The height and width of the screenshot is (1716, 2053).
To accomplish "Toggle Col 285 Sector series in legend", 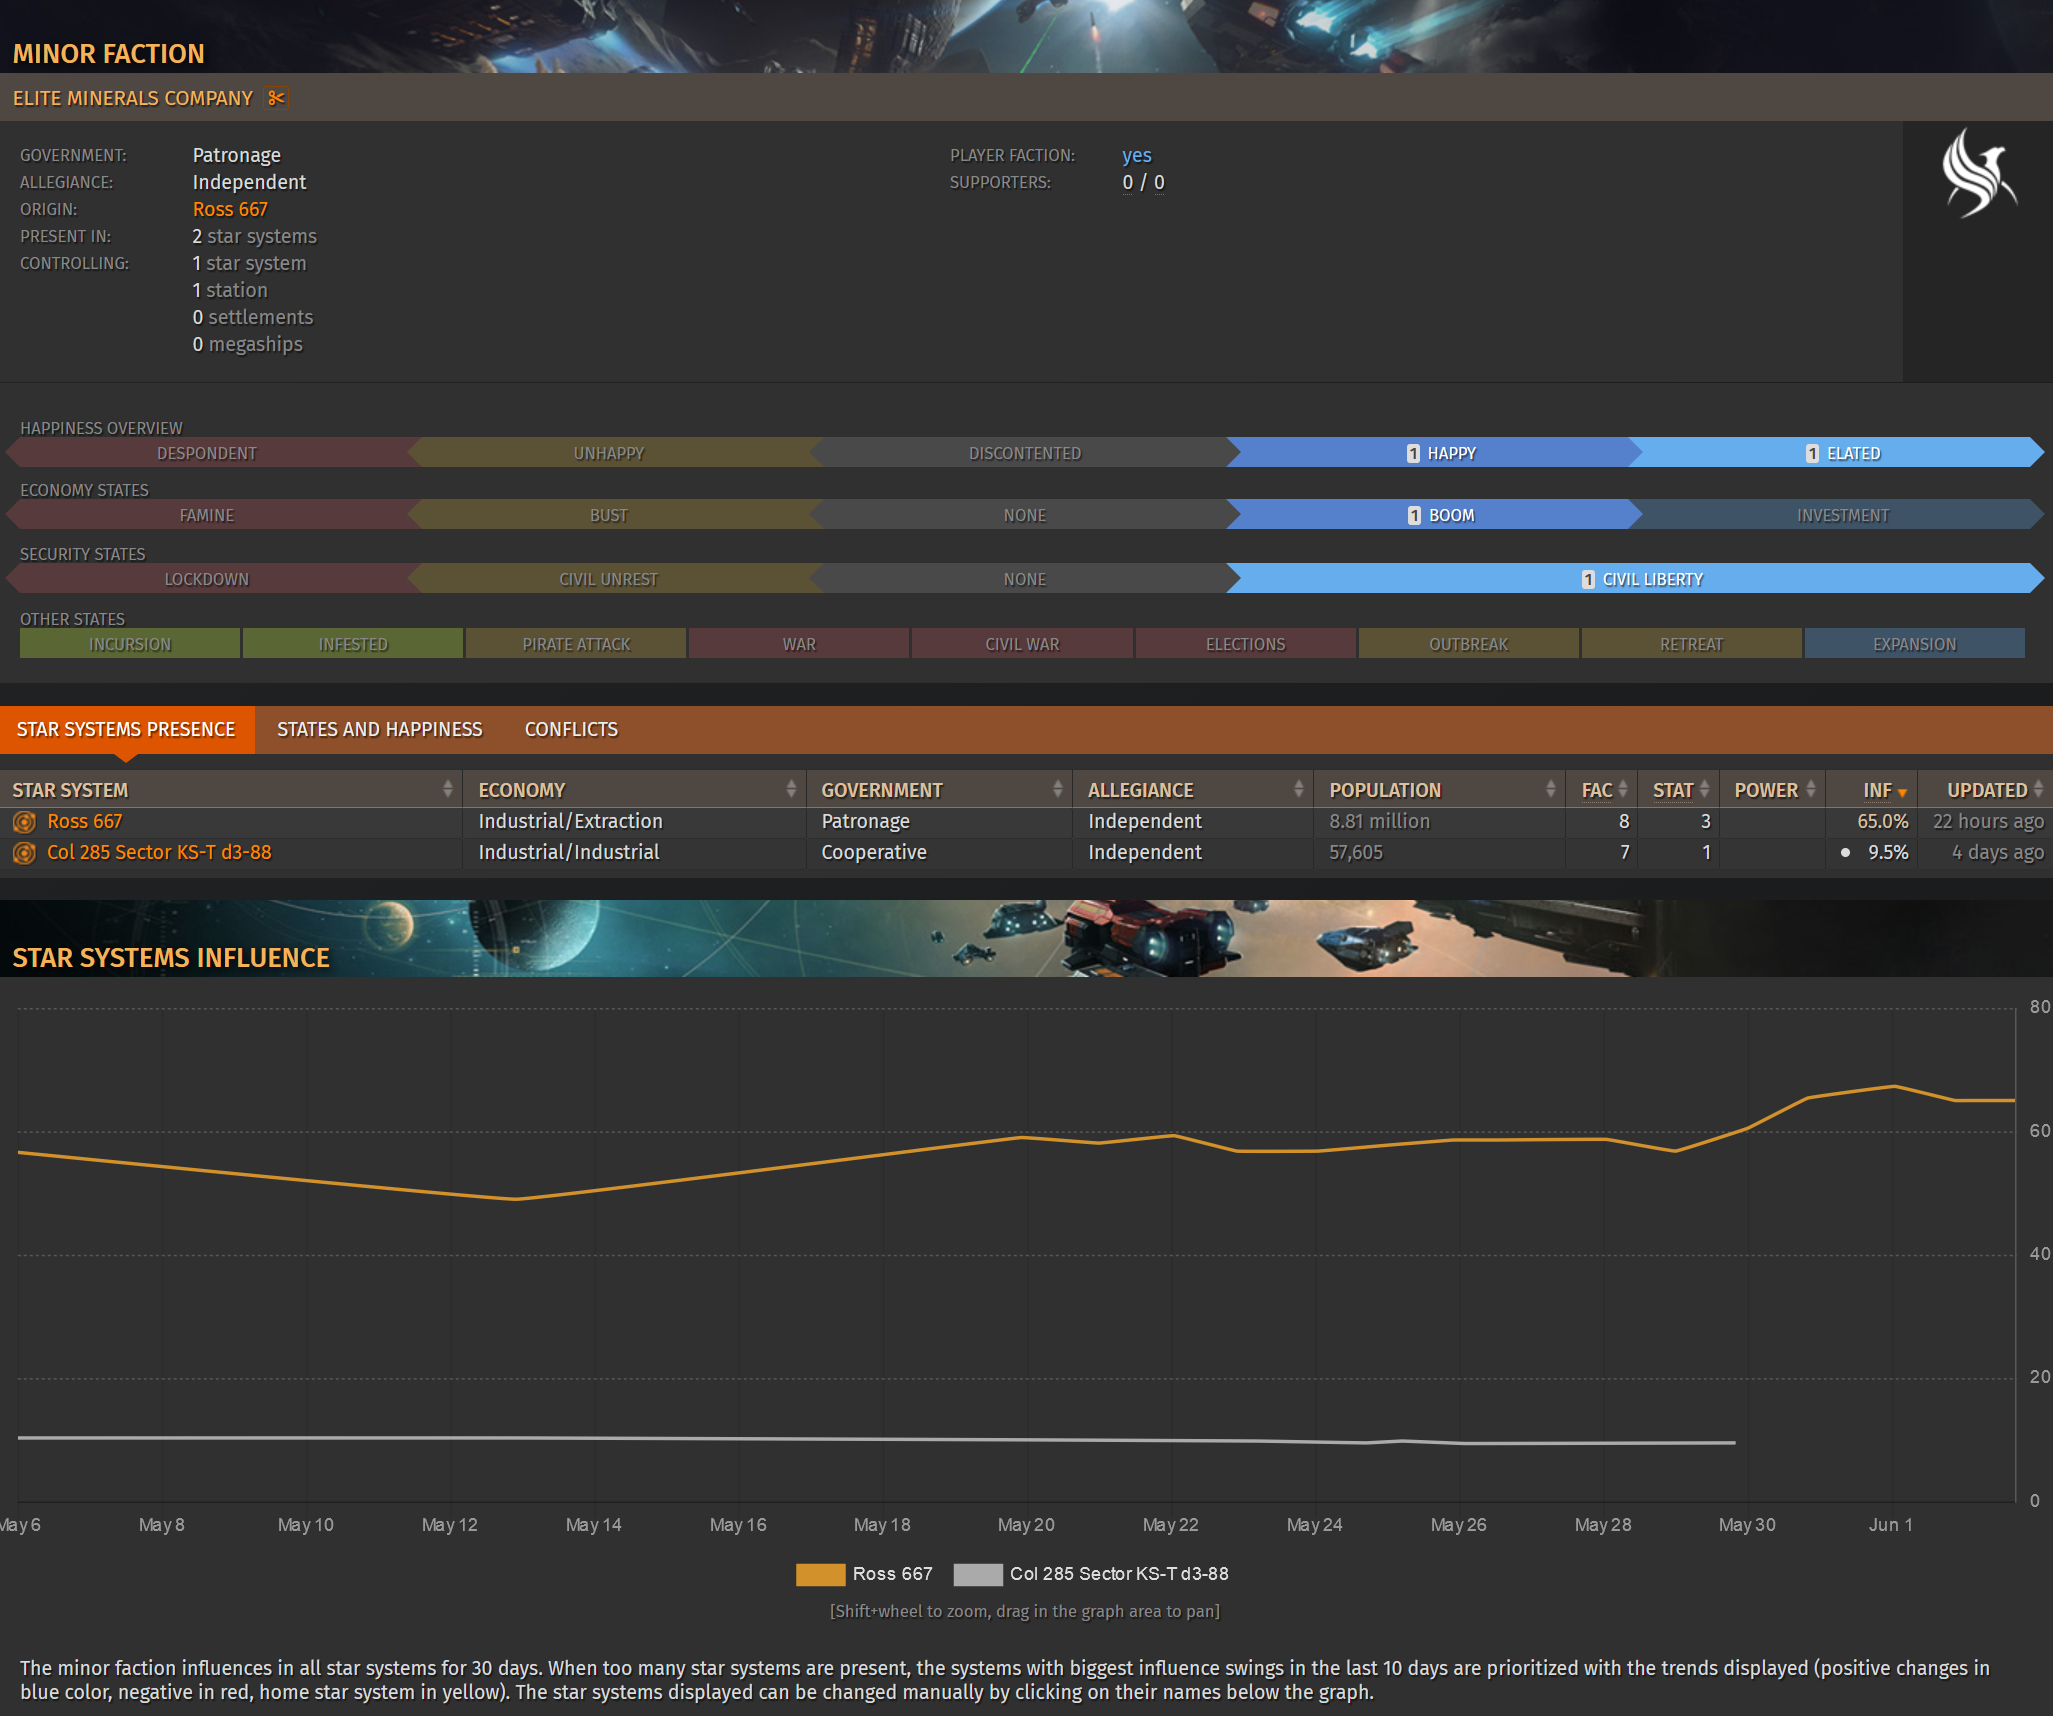I will pos(1091,1574).
